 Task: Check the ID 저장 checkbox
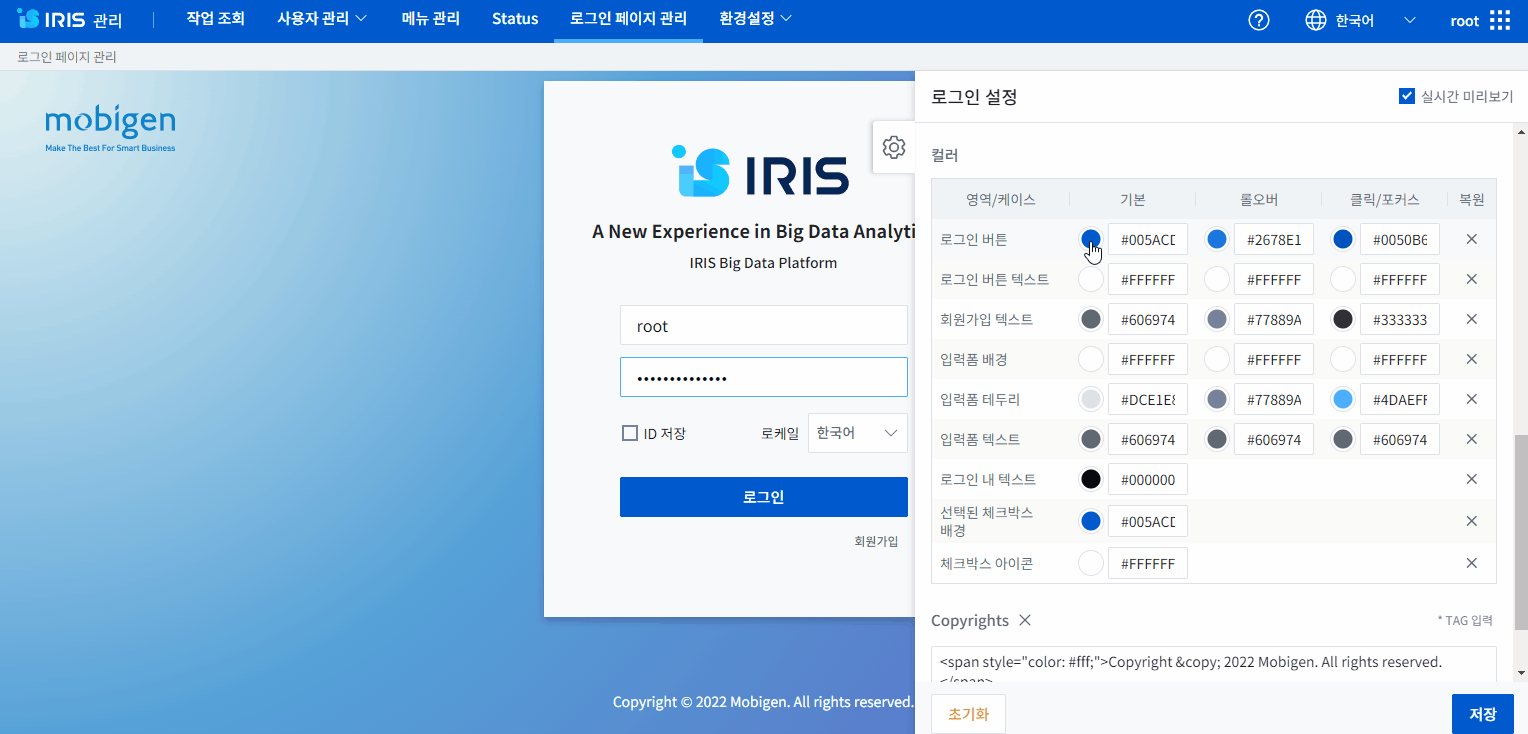pyautogui.click(x=629, y=433)
